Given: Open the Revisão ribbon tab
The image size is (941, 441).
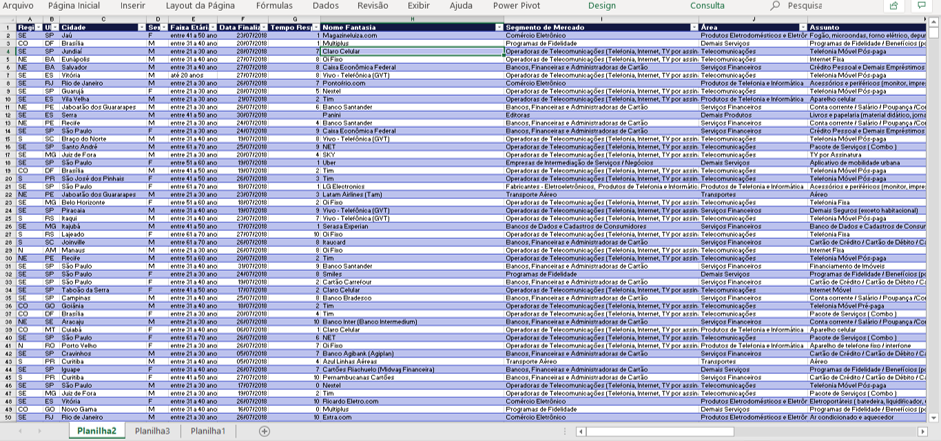Looking at the screenshot, I should [373, 6].
